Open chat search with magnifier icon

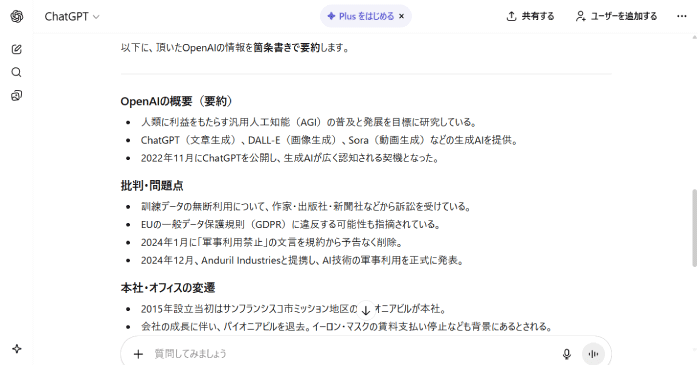16,73
